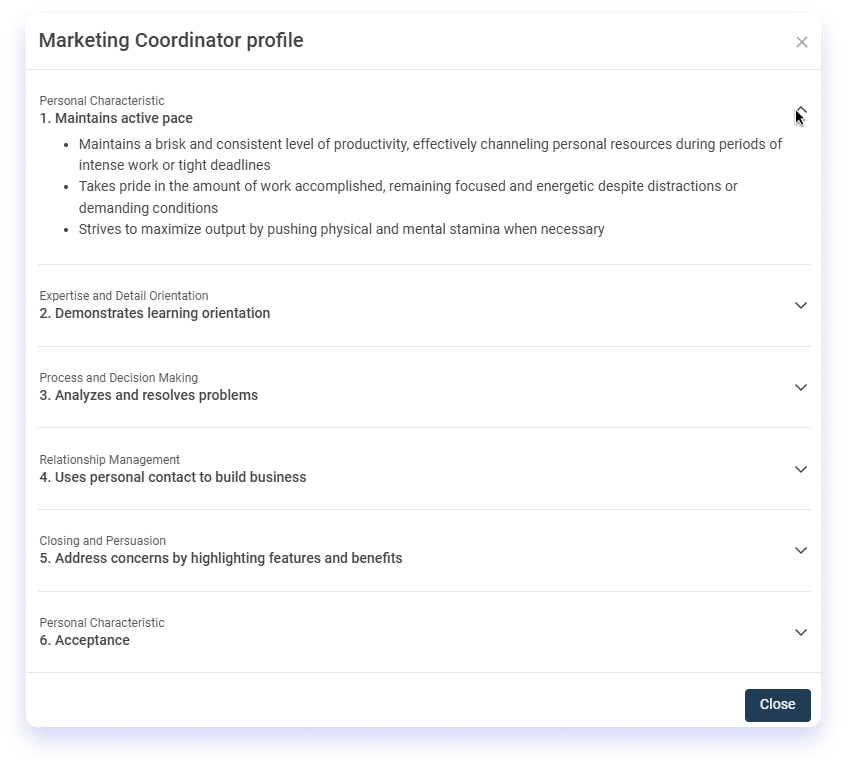This screenshot has height=765, width=847.
Task: Open chevron for Uses personal contact row
Action: click(801, 469)
